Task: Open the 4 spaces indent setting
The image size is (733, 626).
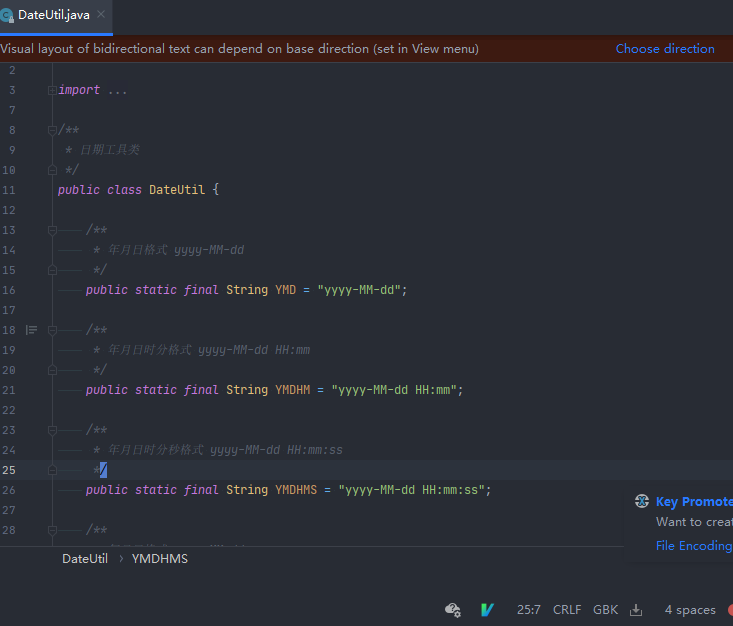Action: (x=690, y=610)
